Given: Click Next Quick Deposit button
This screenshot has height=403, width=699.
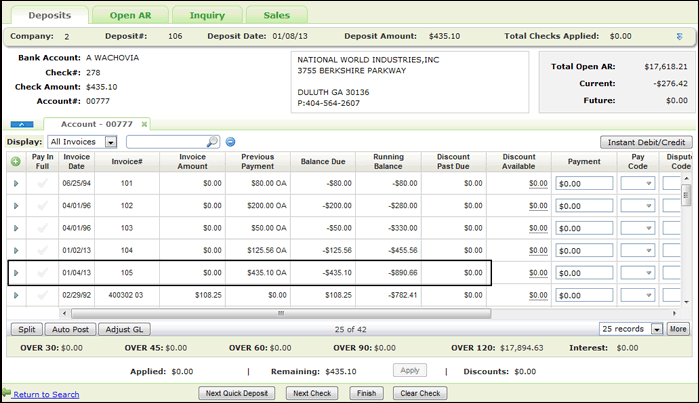Looking at the screenshot, I should tap(237, 393).
